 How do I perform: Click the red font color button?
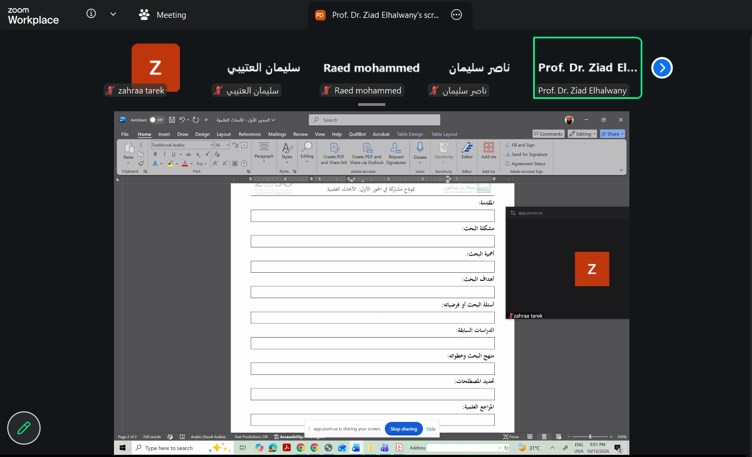[185, 164]
